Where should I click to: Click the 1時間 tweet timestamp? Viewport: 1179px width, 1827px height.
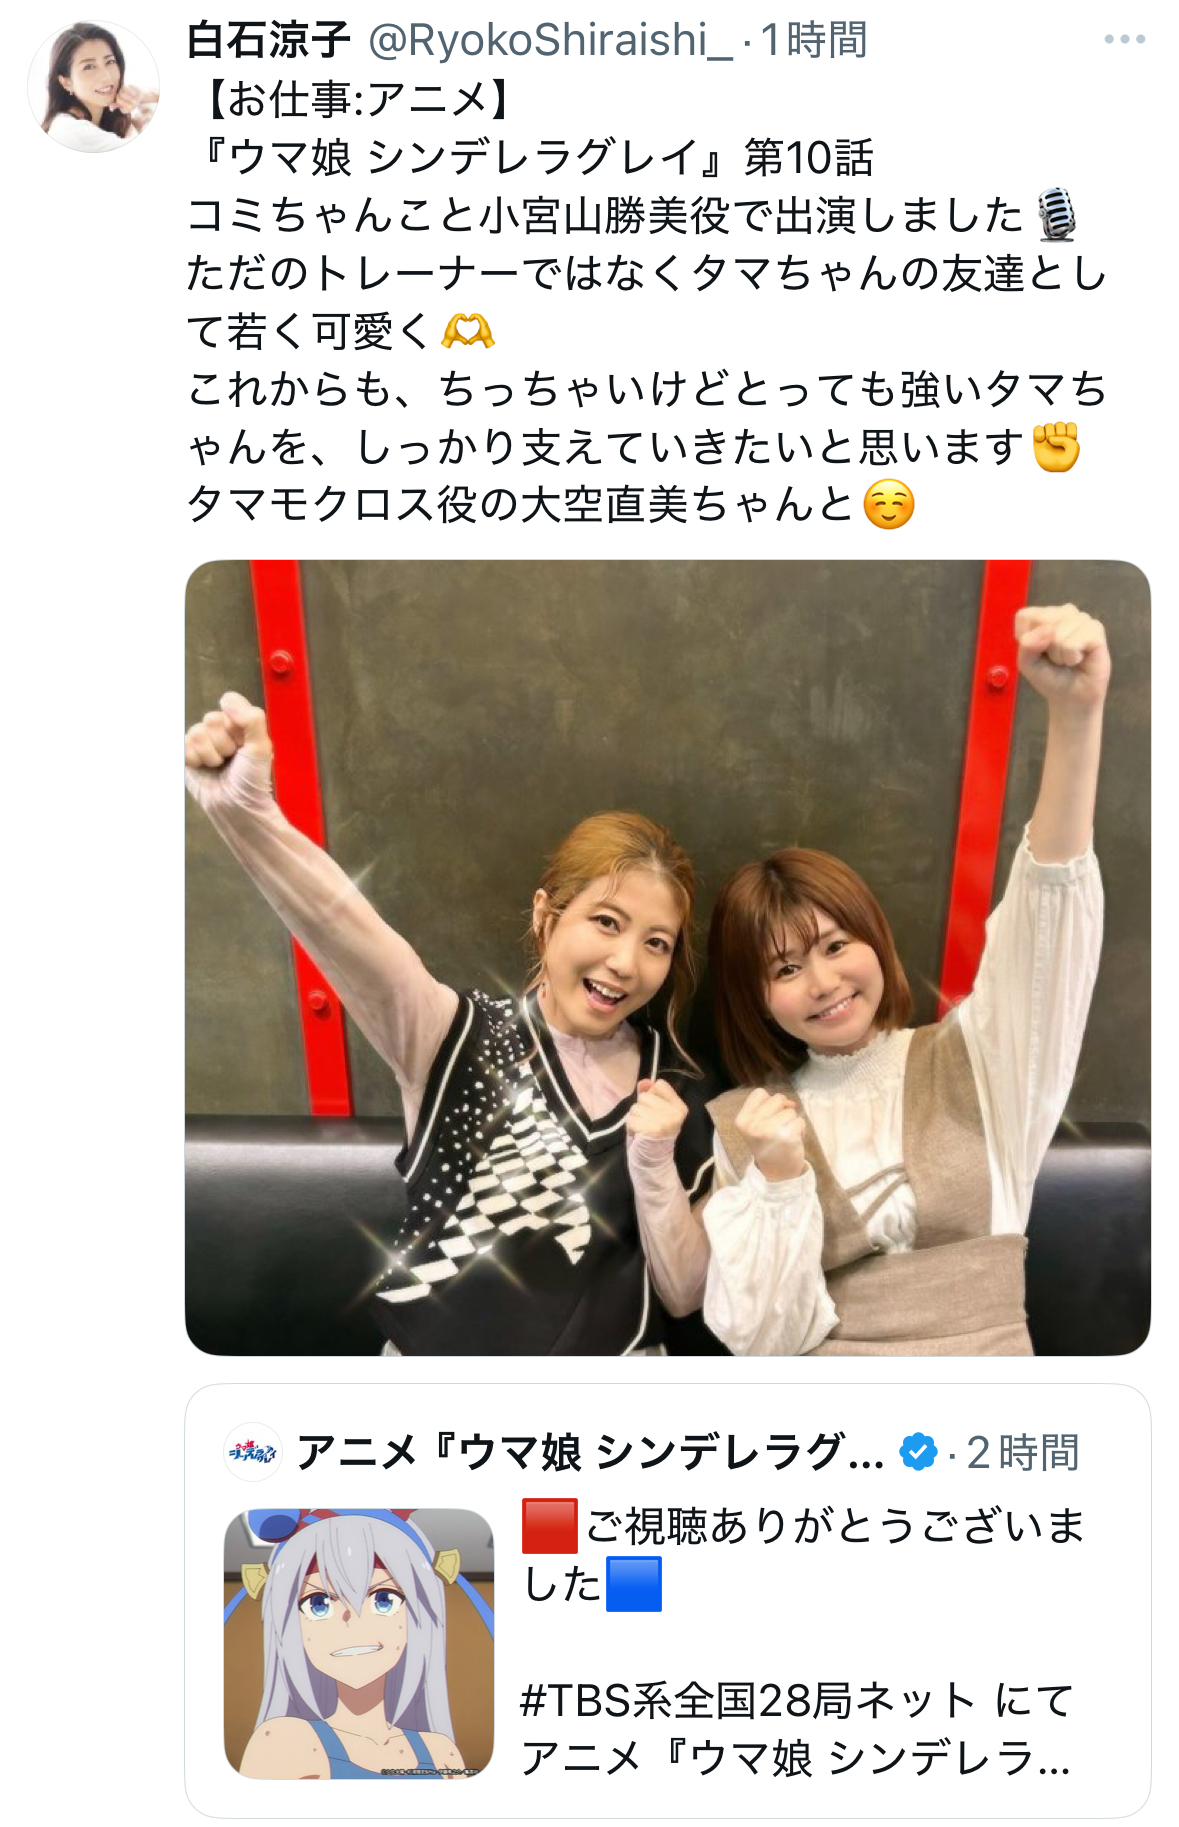[813, 41]
